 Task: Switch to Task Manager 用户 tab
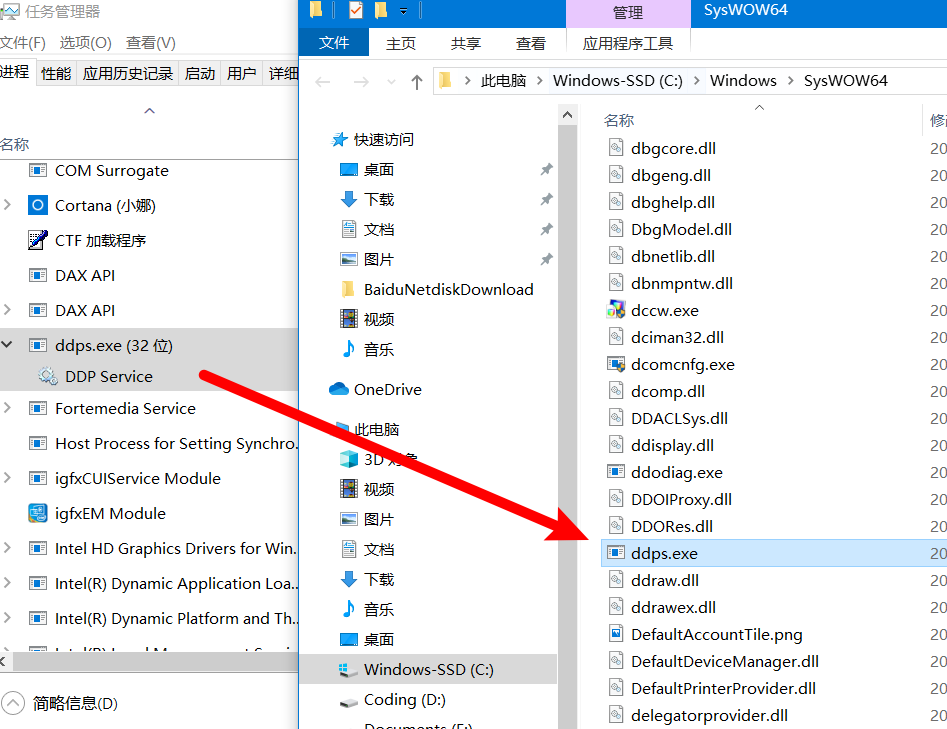click(x=242, y=74)
